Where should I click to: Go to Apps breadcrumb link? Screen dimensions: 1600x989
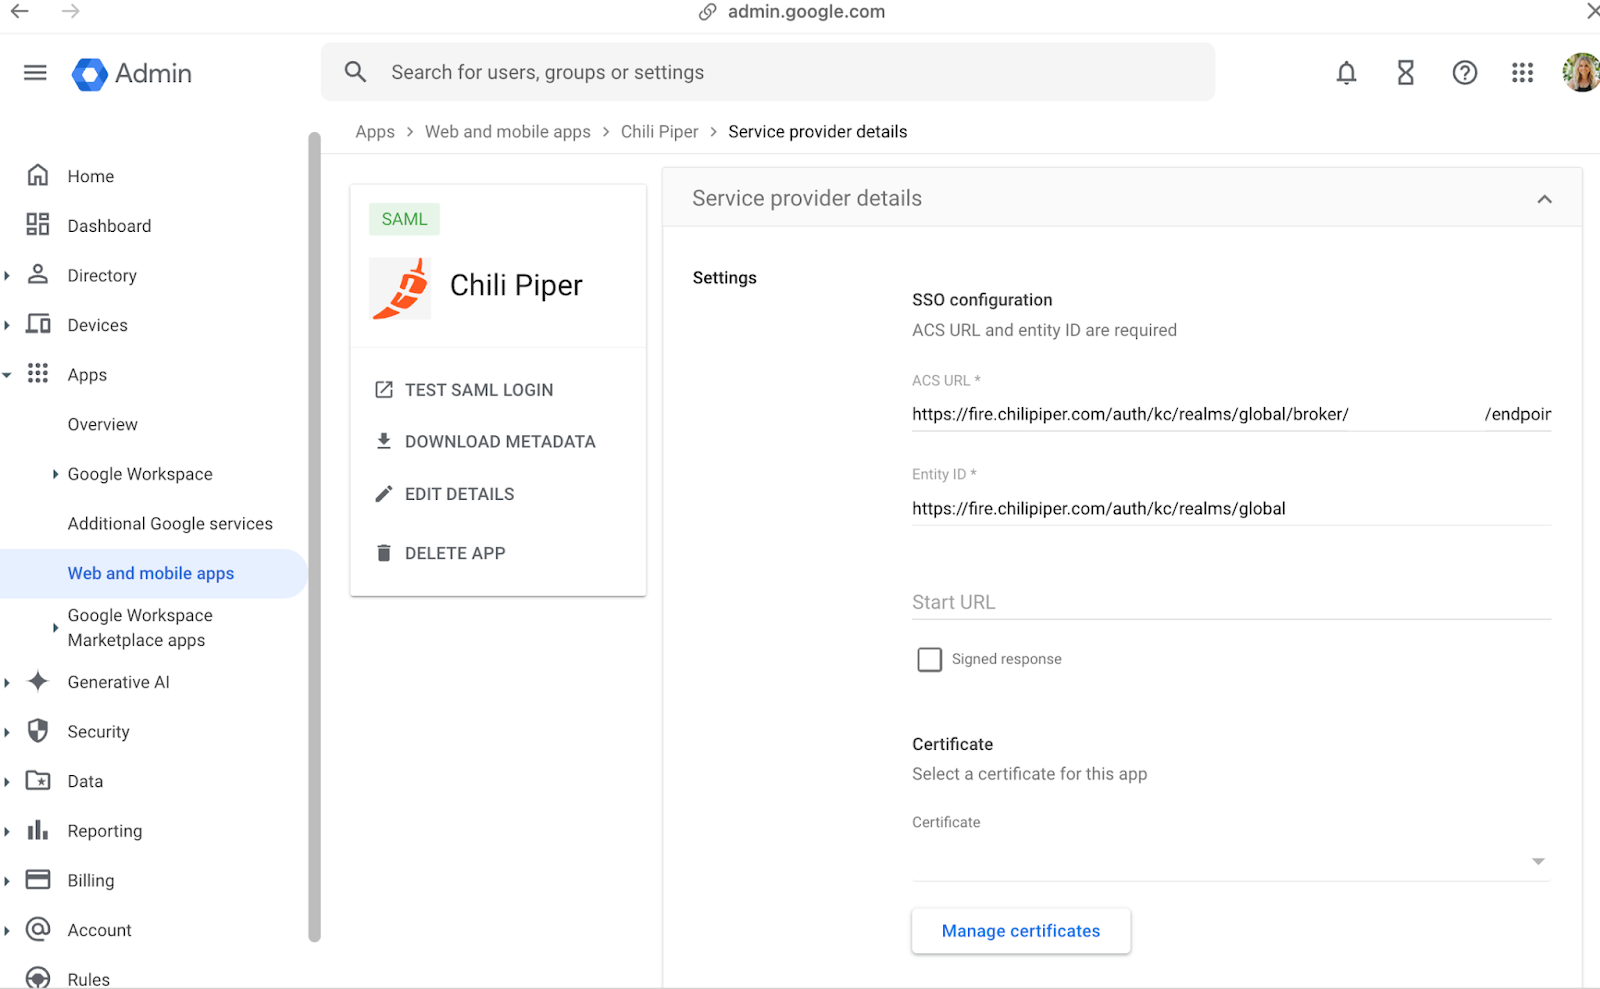click(375, 132)
